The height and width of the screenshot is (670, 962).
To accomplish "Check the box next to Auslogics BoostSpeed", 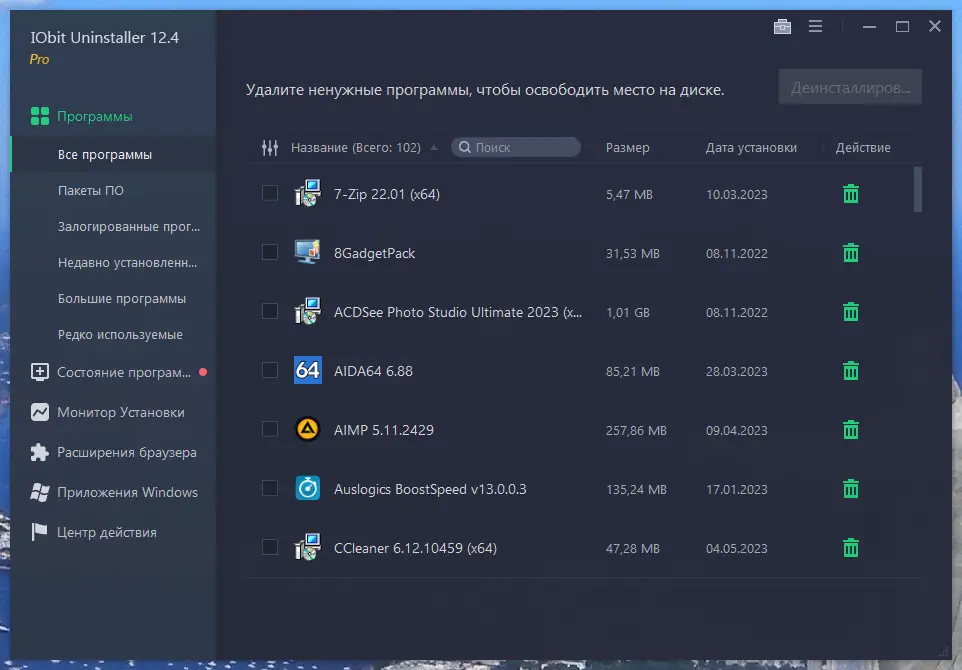I will click(x=270, y=488).
